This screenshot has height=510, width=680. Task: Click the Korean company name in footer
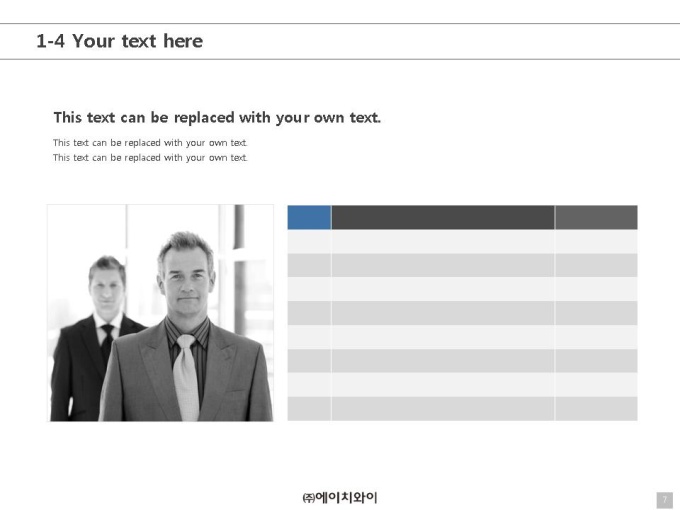340,497
